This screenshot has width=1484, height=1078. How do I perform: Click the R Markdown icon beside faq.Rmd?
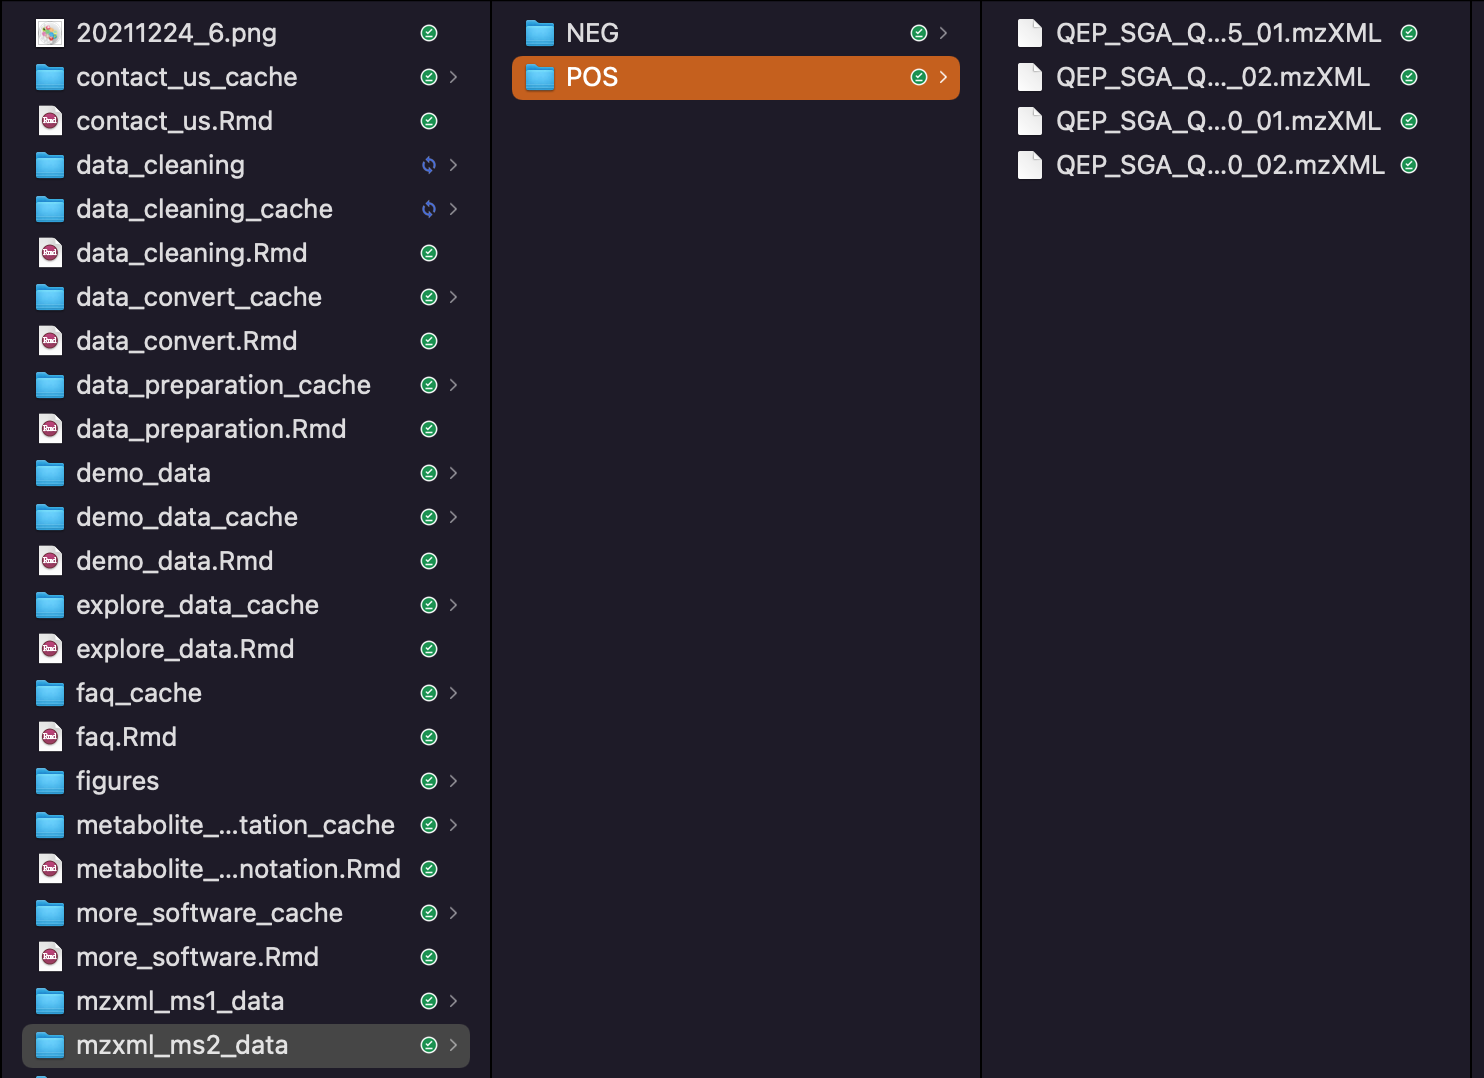[49, 737]
